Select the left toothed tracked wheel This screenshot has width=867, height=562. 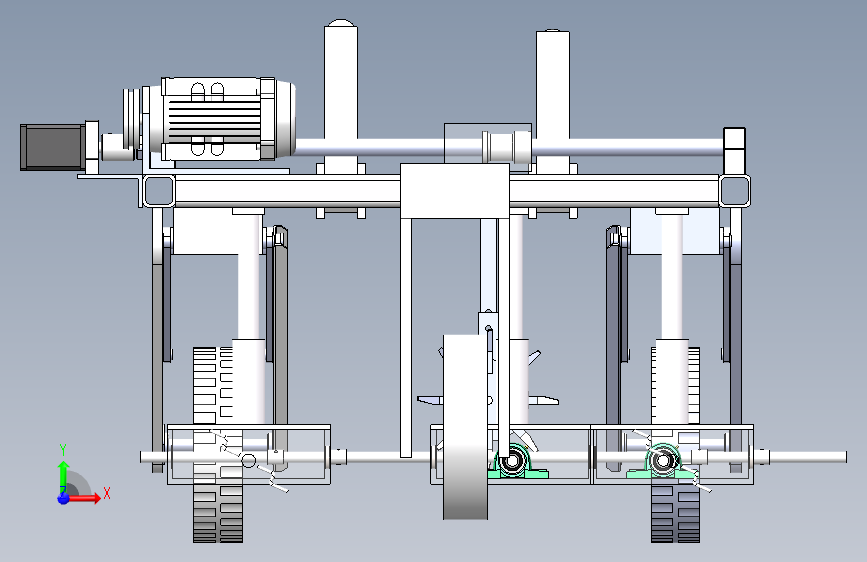pyautogui.click(x=217, y=445)
